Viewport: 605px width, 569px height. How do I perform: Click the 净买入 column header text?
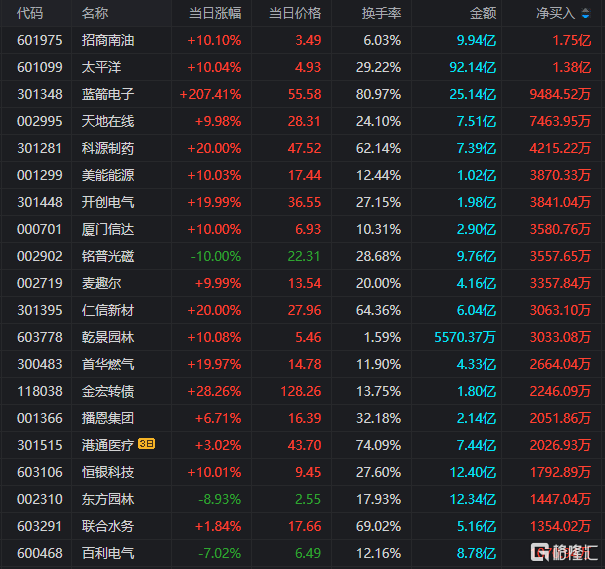coord(556,14)
